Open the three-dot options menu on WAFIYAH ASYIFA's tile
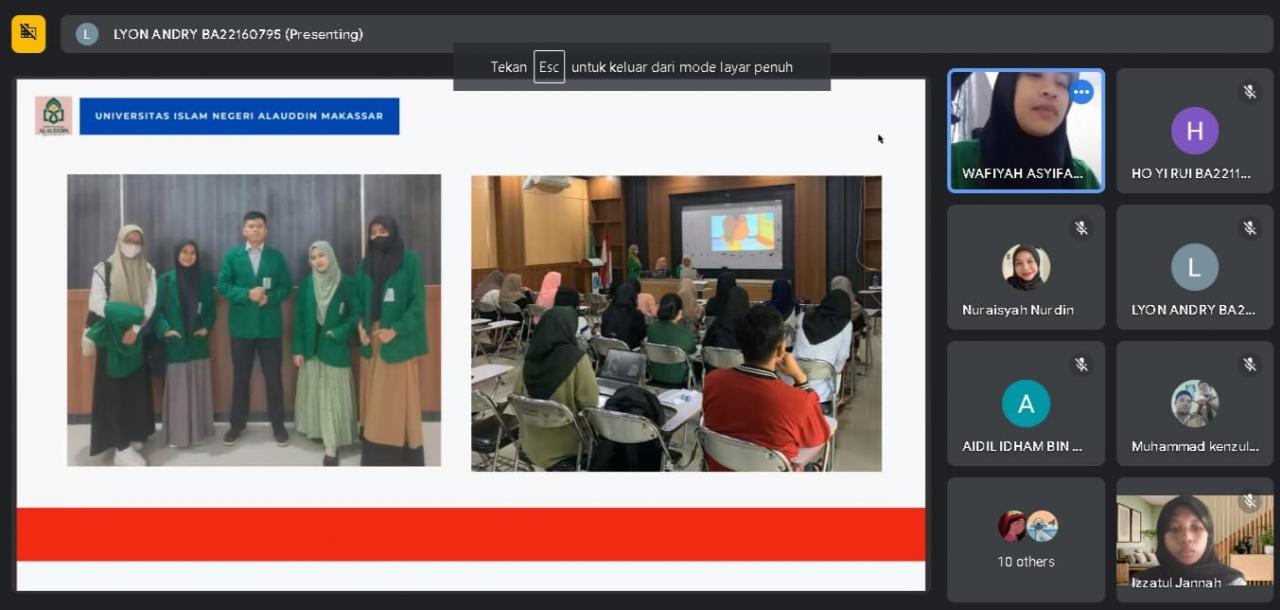Image resolution: width=1280 pixels, height=610 pixels. coord(1081,91)
